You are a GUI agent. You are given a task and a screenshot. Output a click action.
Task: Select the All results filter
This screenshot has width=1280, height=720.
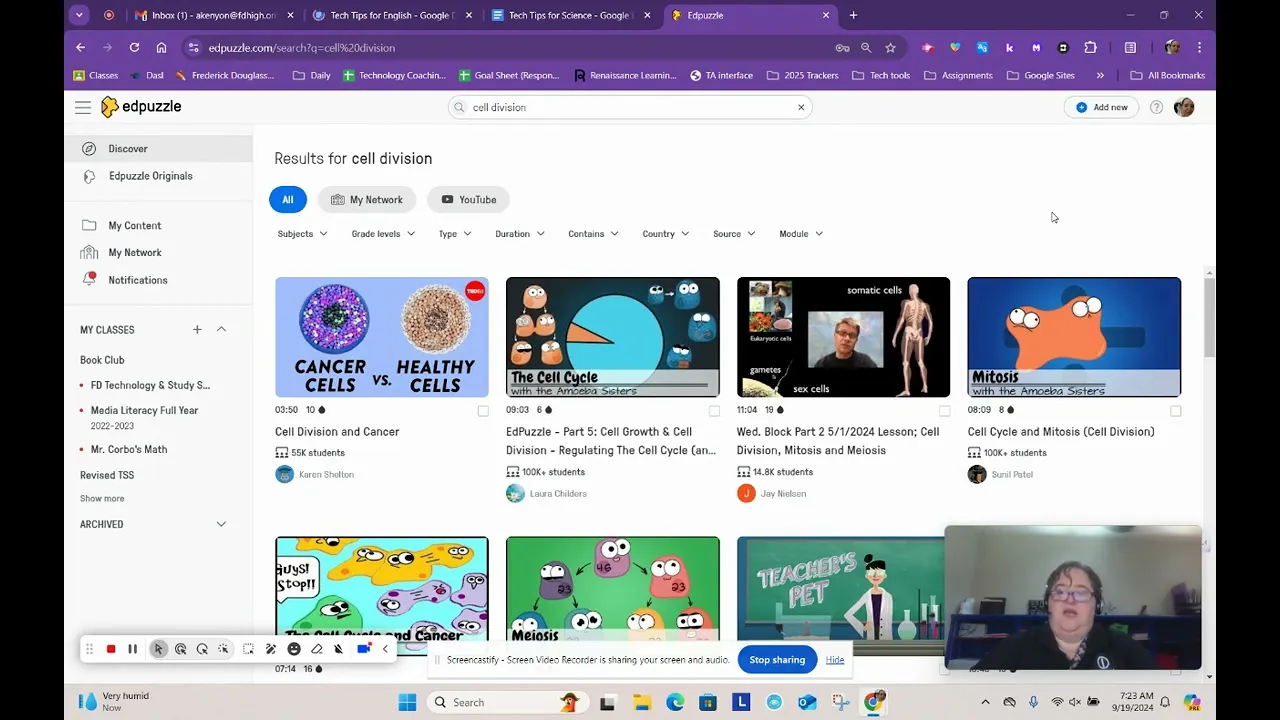pos(287,200)
